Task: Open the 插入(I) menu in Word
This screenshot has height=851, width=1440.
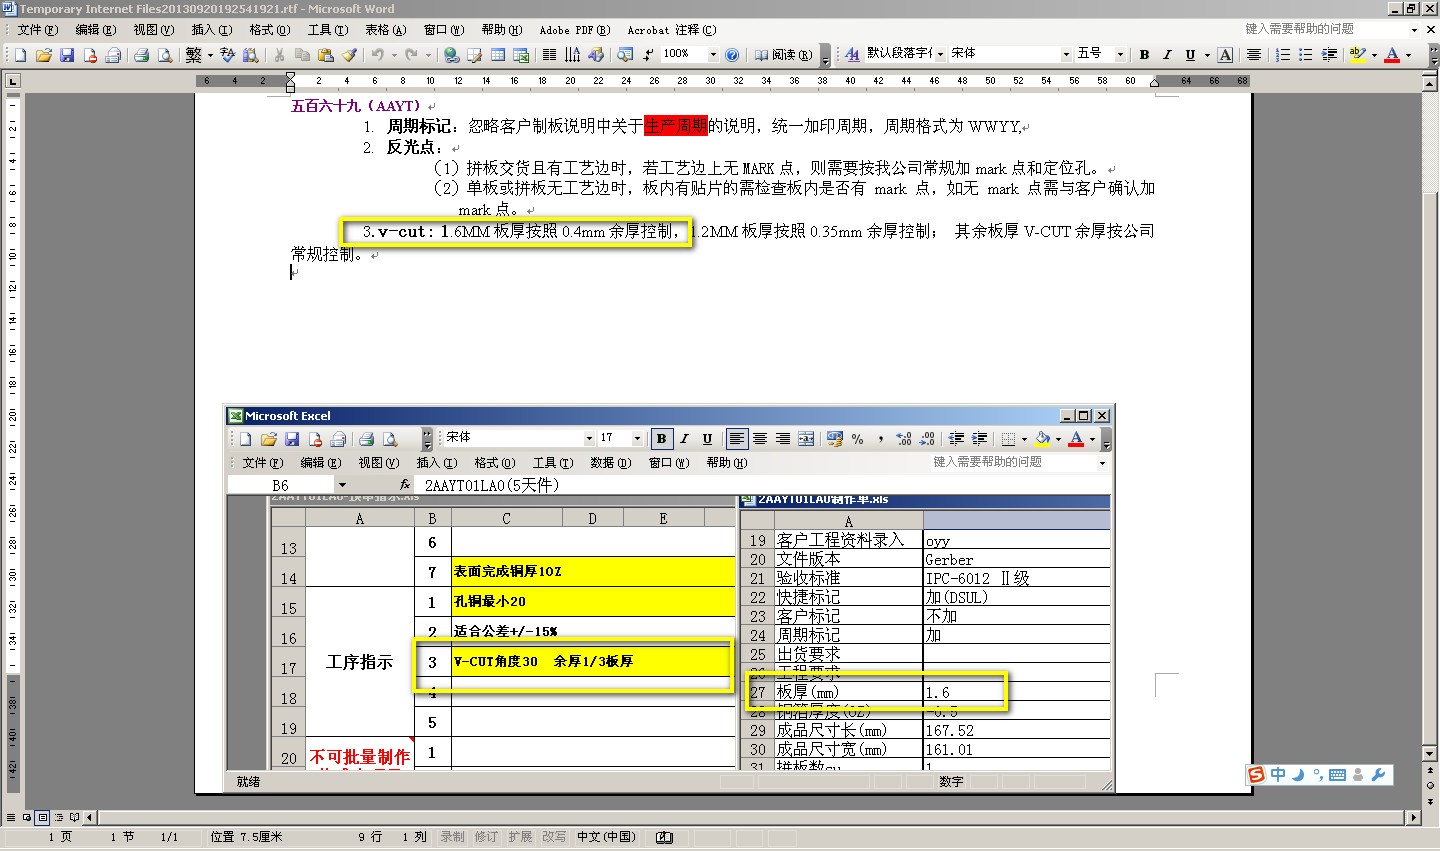Action: coord(211,30)
